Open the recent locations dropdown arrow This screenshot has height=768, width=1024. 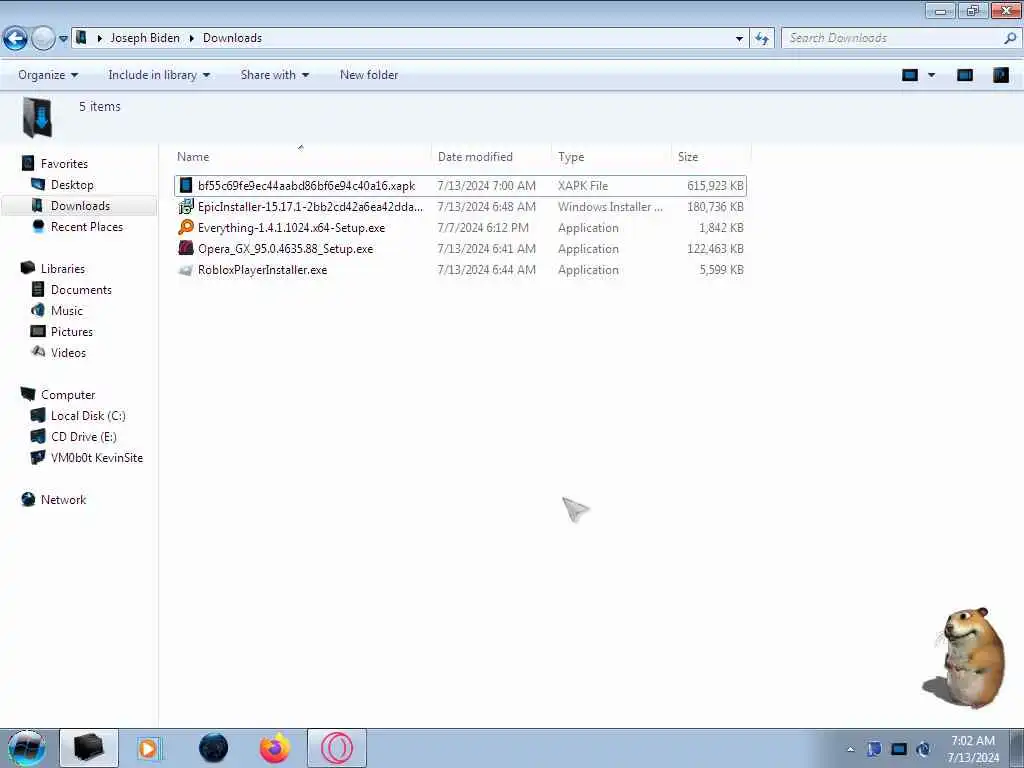63,39
